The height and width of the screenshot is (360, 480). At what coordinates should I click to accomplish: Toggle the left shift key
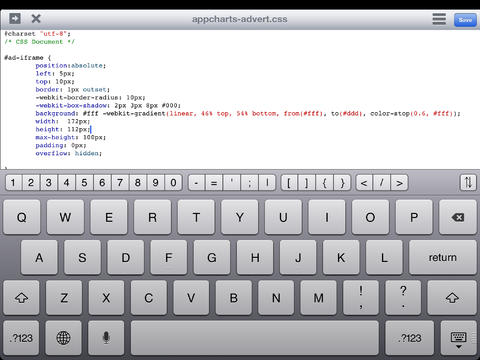pyautogui.click(x=21, y=298)
